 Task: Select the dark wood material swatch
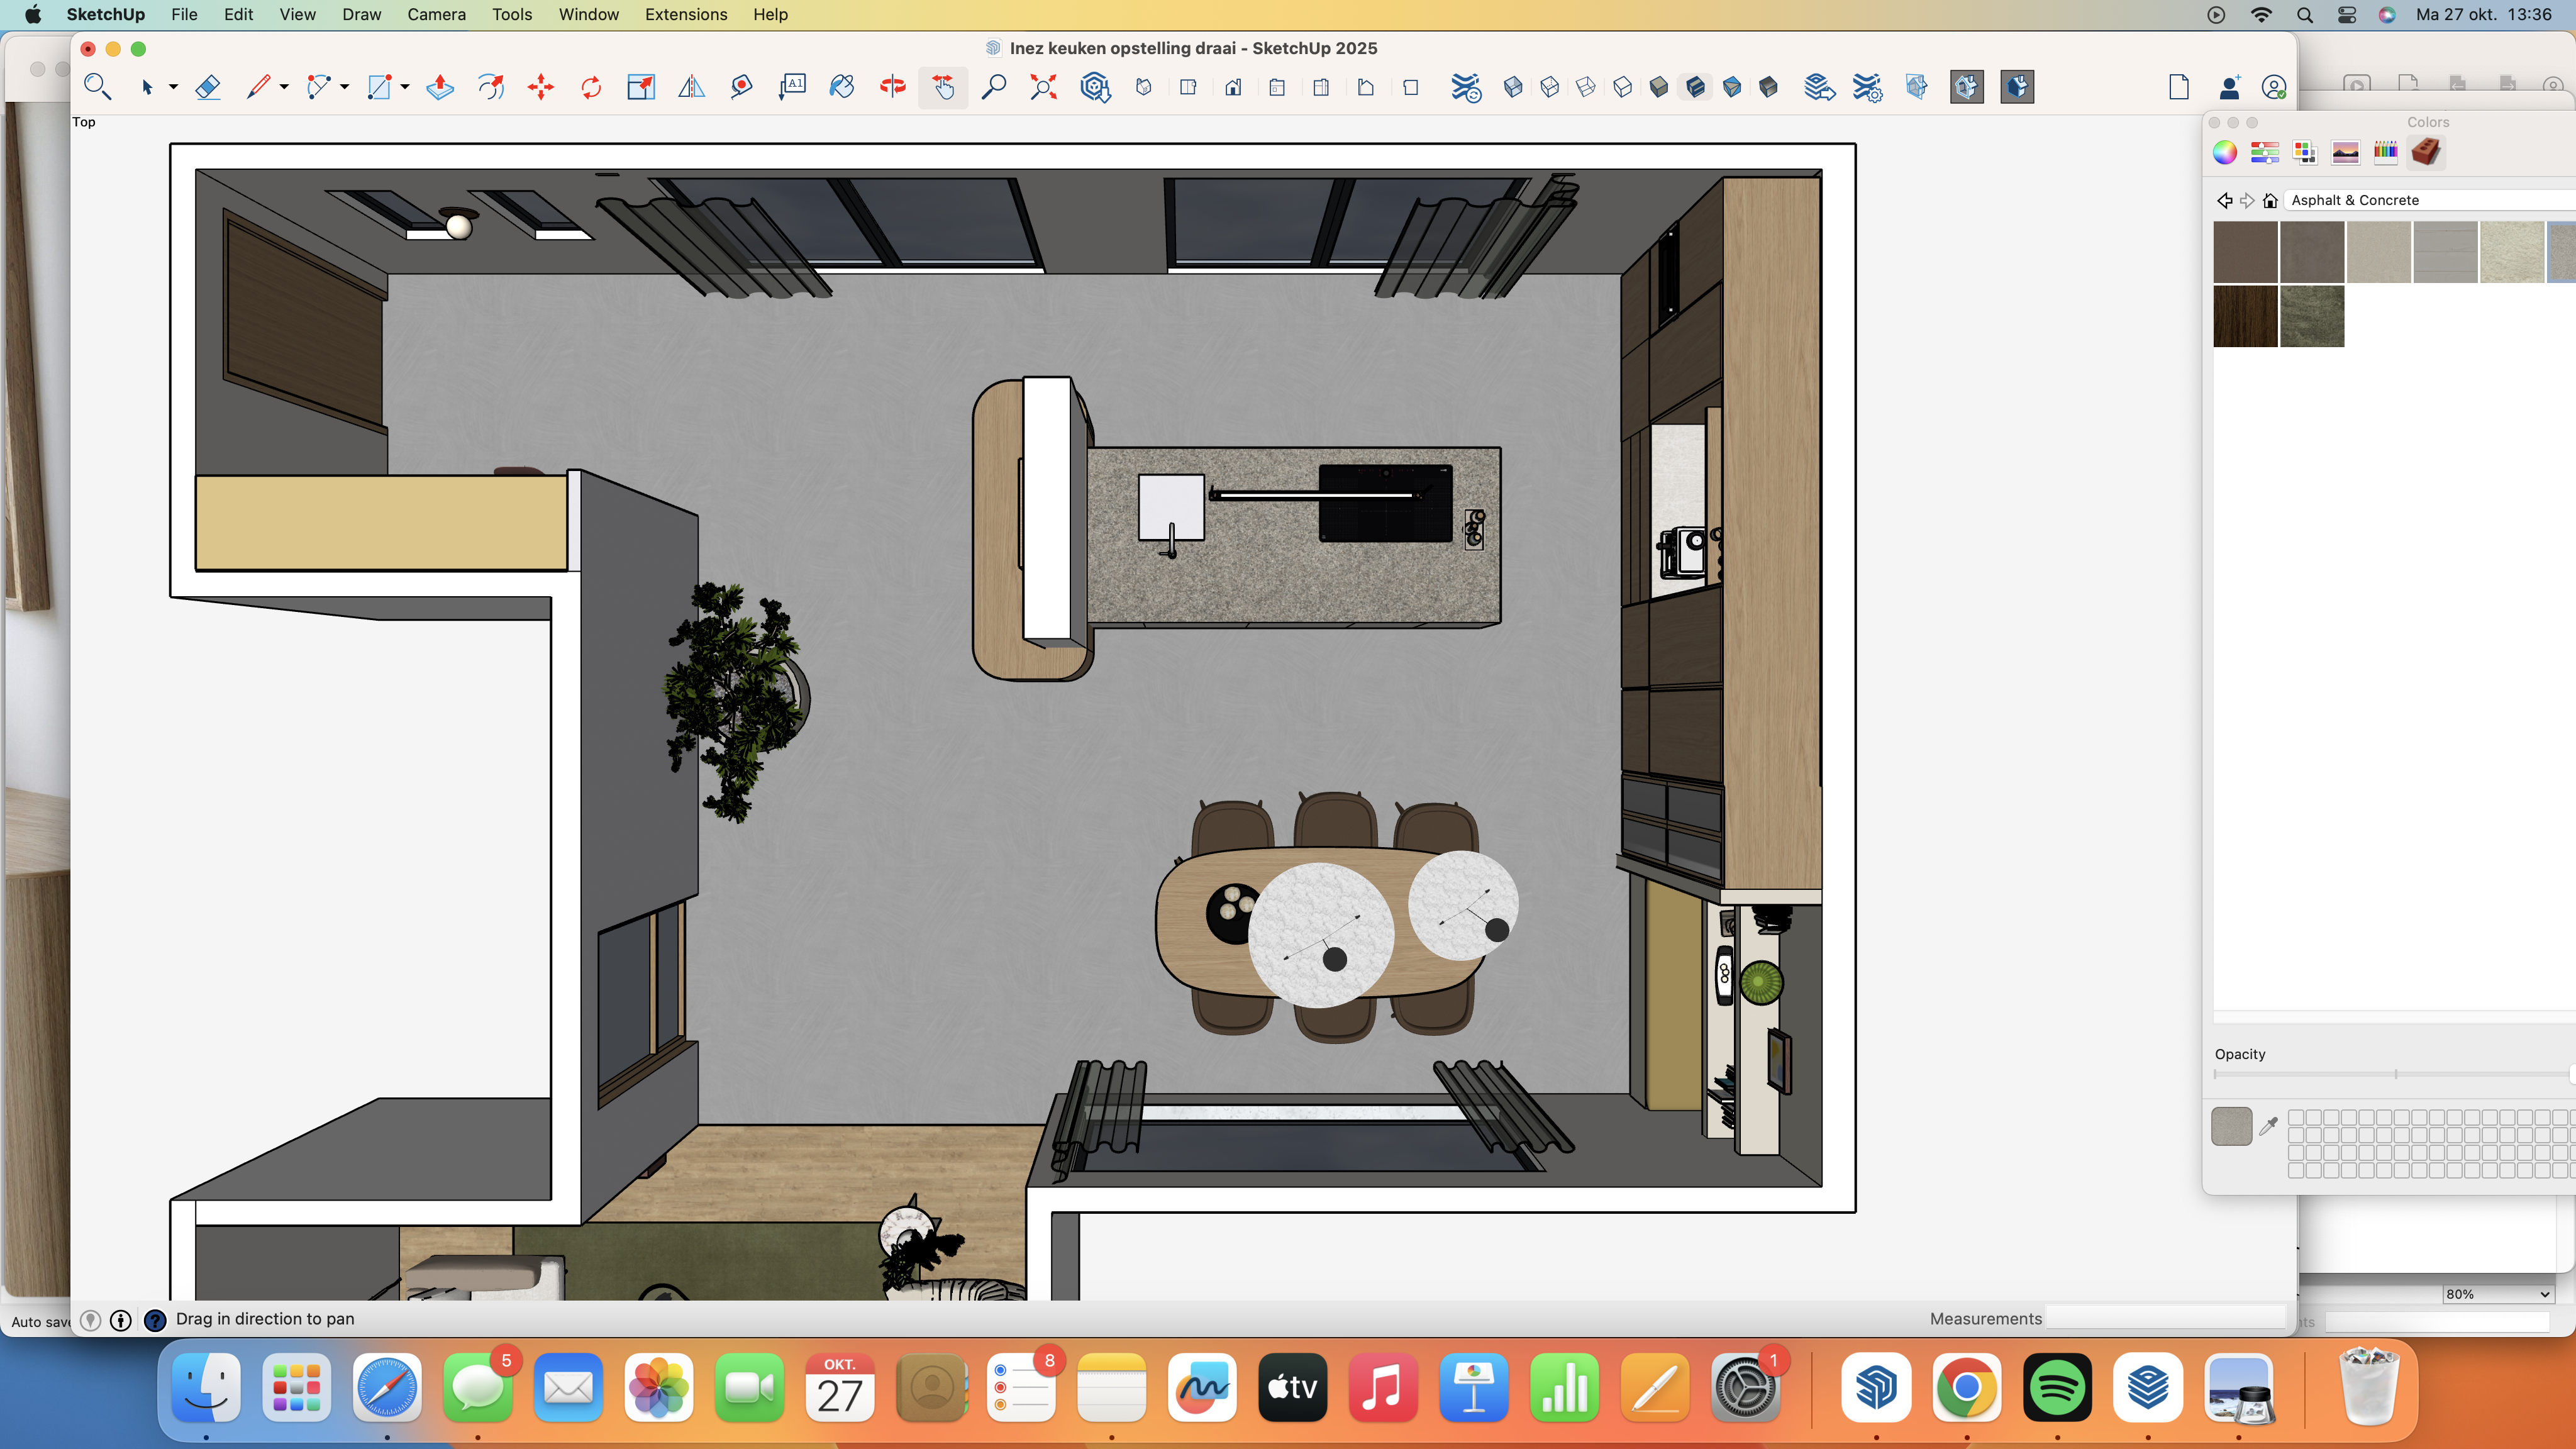coord(2245,316)
